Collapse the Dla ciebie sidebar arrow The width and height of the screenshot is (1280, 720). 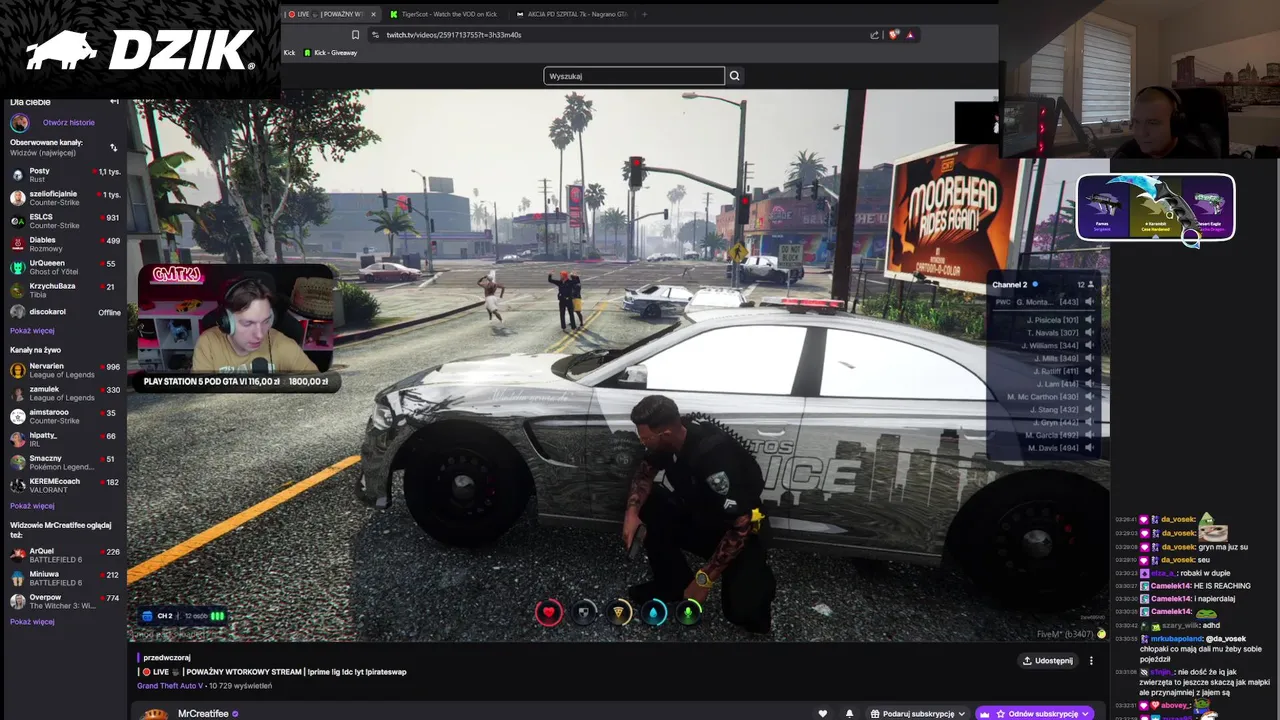pyautogui.click(x=114, y=102)
